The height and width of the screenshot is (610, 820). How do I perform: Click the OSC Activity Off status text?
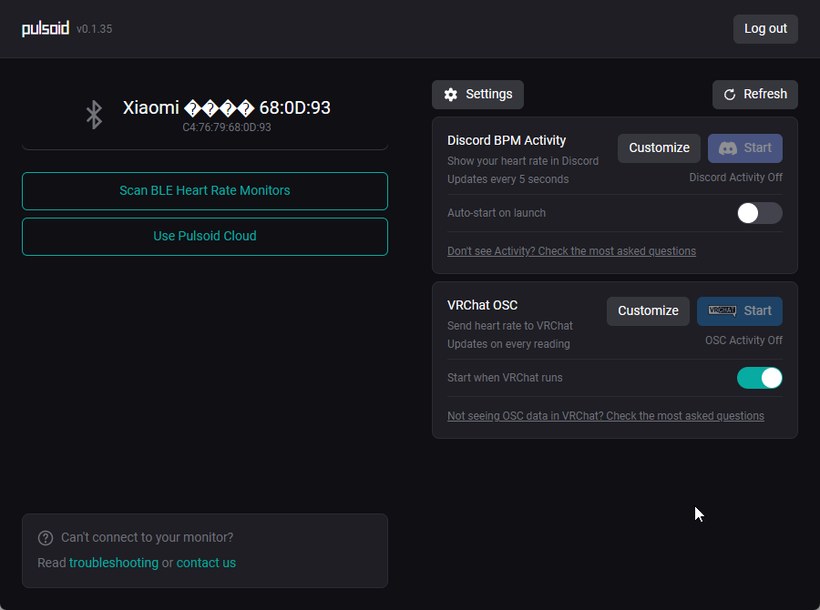(x=743, y=340)
